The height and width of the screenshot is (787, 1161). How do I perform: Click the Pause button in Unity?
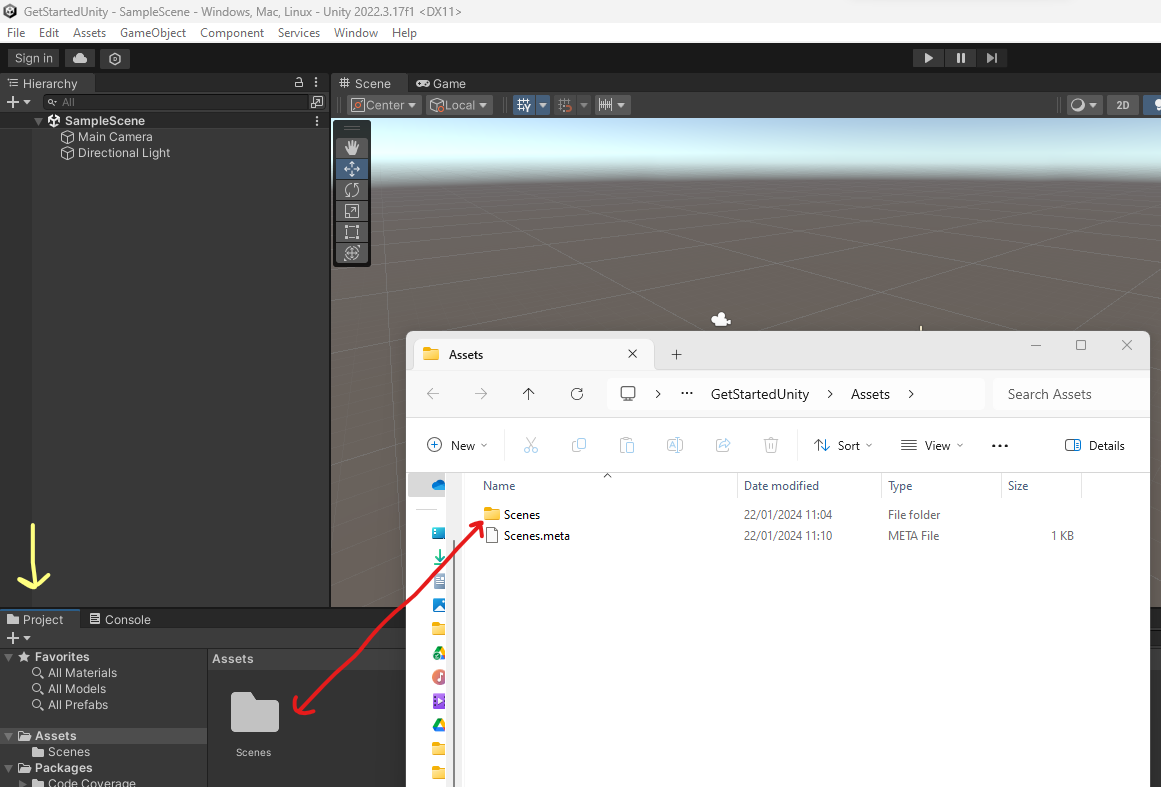click(x=960, y=58)
